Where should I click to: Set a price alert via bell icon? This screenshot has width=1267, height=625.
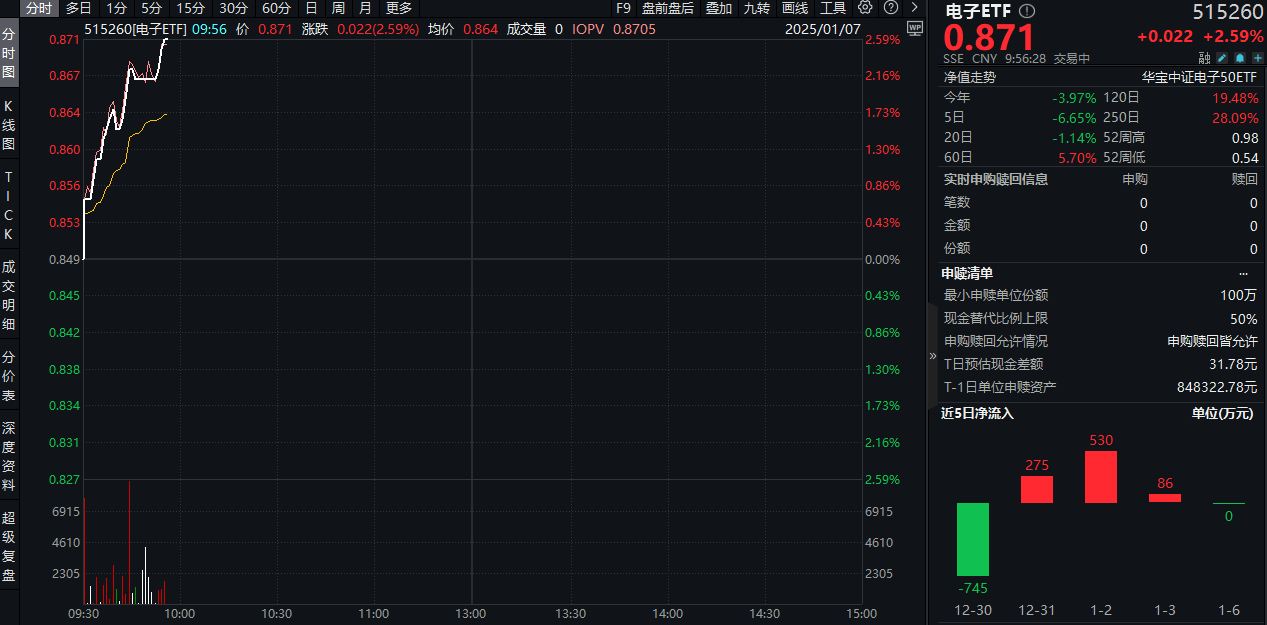[1240, 58]
